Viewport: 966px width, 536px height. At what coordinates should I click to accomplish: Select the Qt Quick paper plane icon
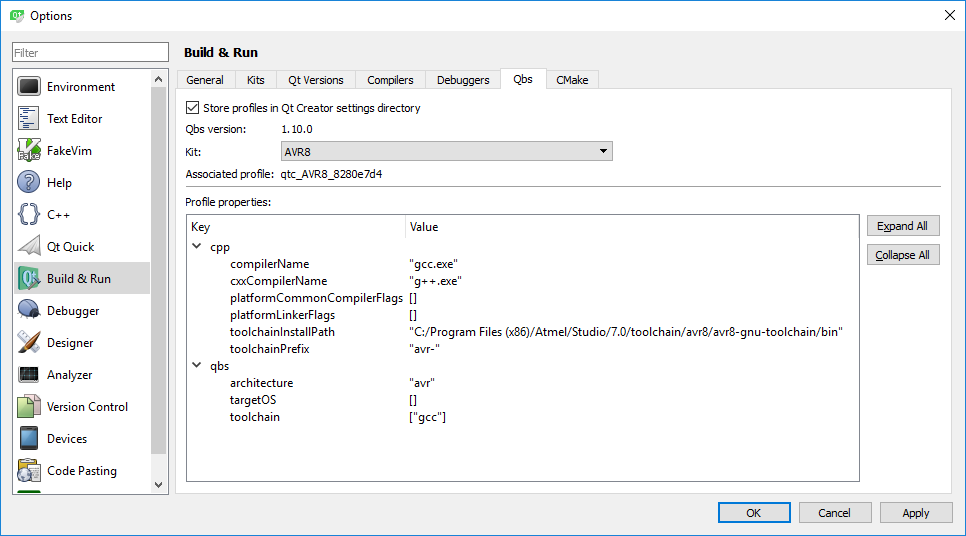coord(29,247)
